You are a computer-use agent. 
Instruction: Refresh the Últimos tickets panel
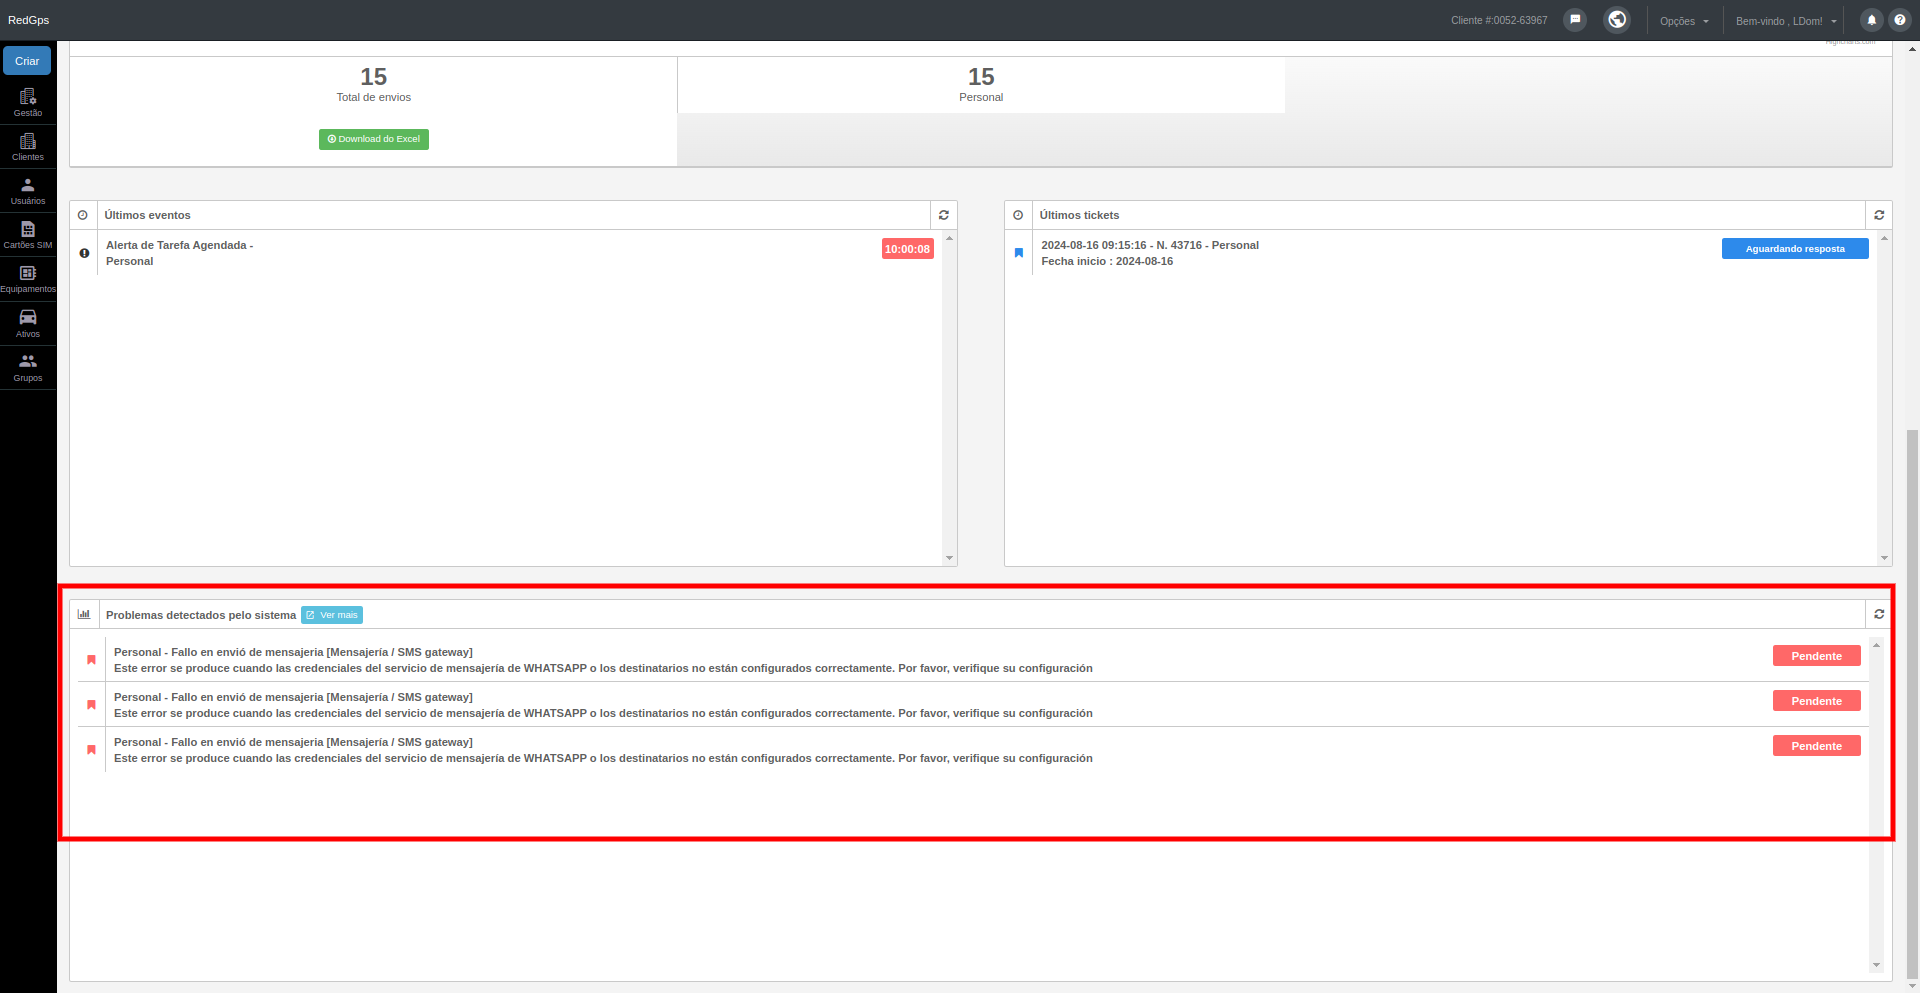[1879, 215]
